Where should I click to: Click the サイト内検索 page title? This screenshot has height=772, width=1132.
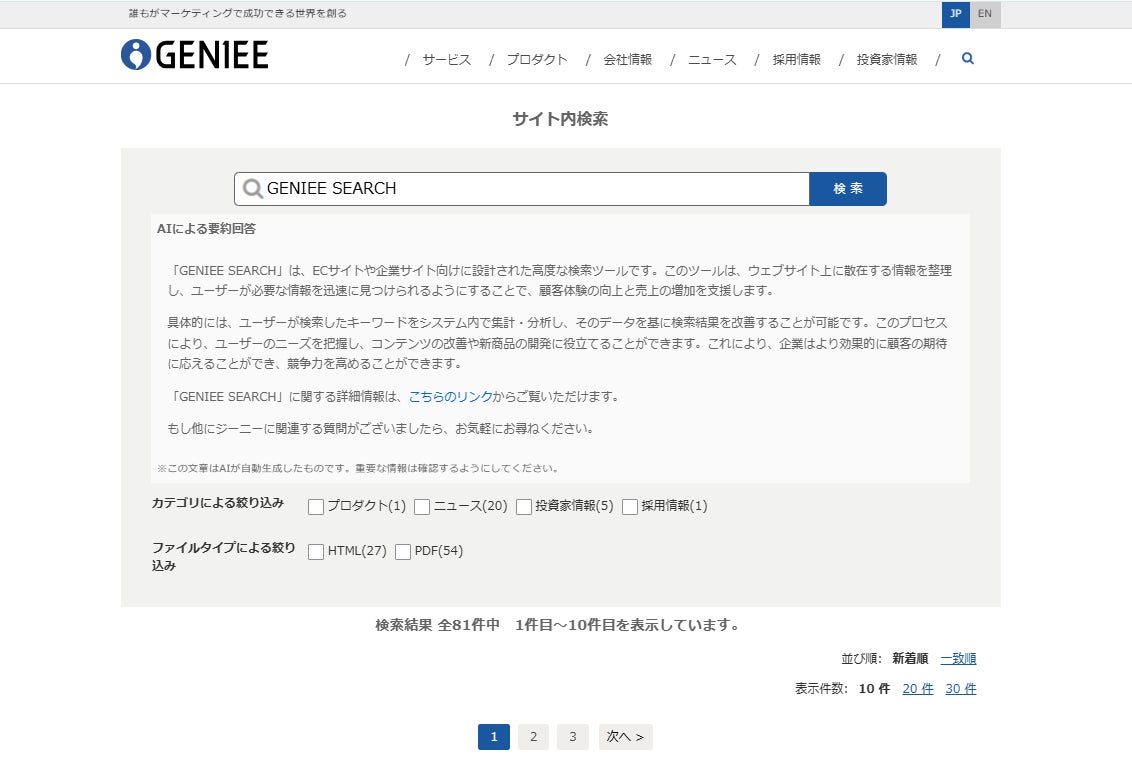point(560,119)
